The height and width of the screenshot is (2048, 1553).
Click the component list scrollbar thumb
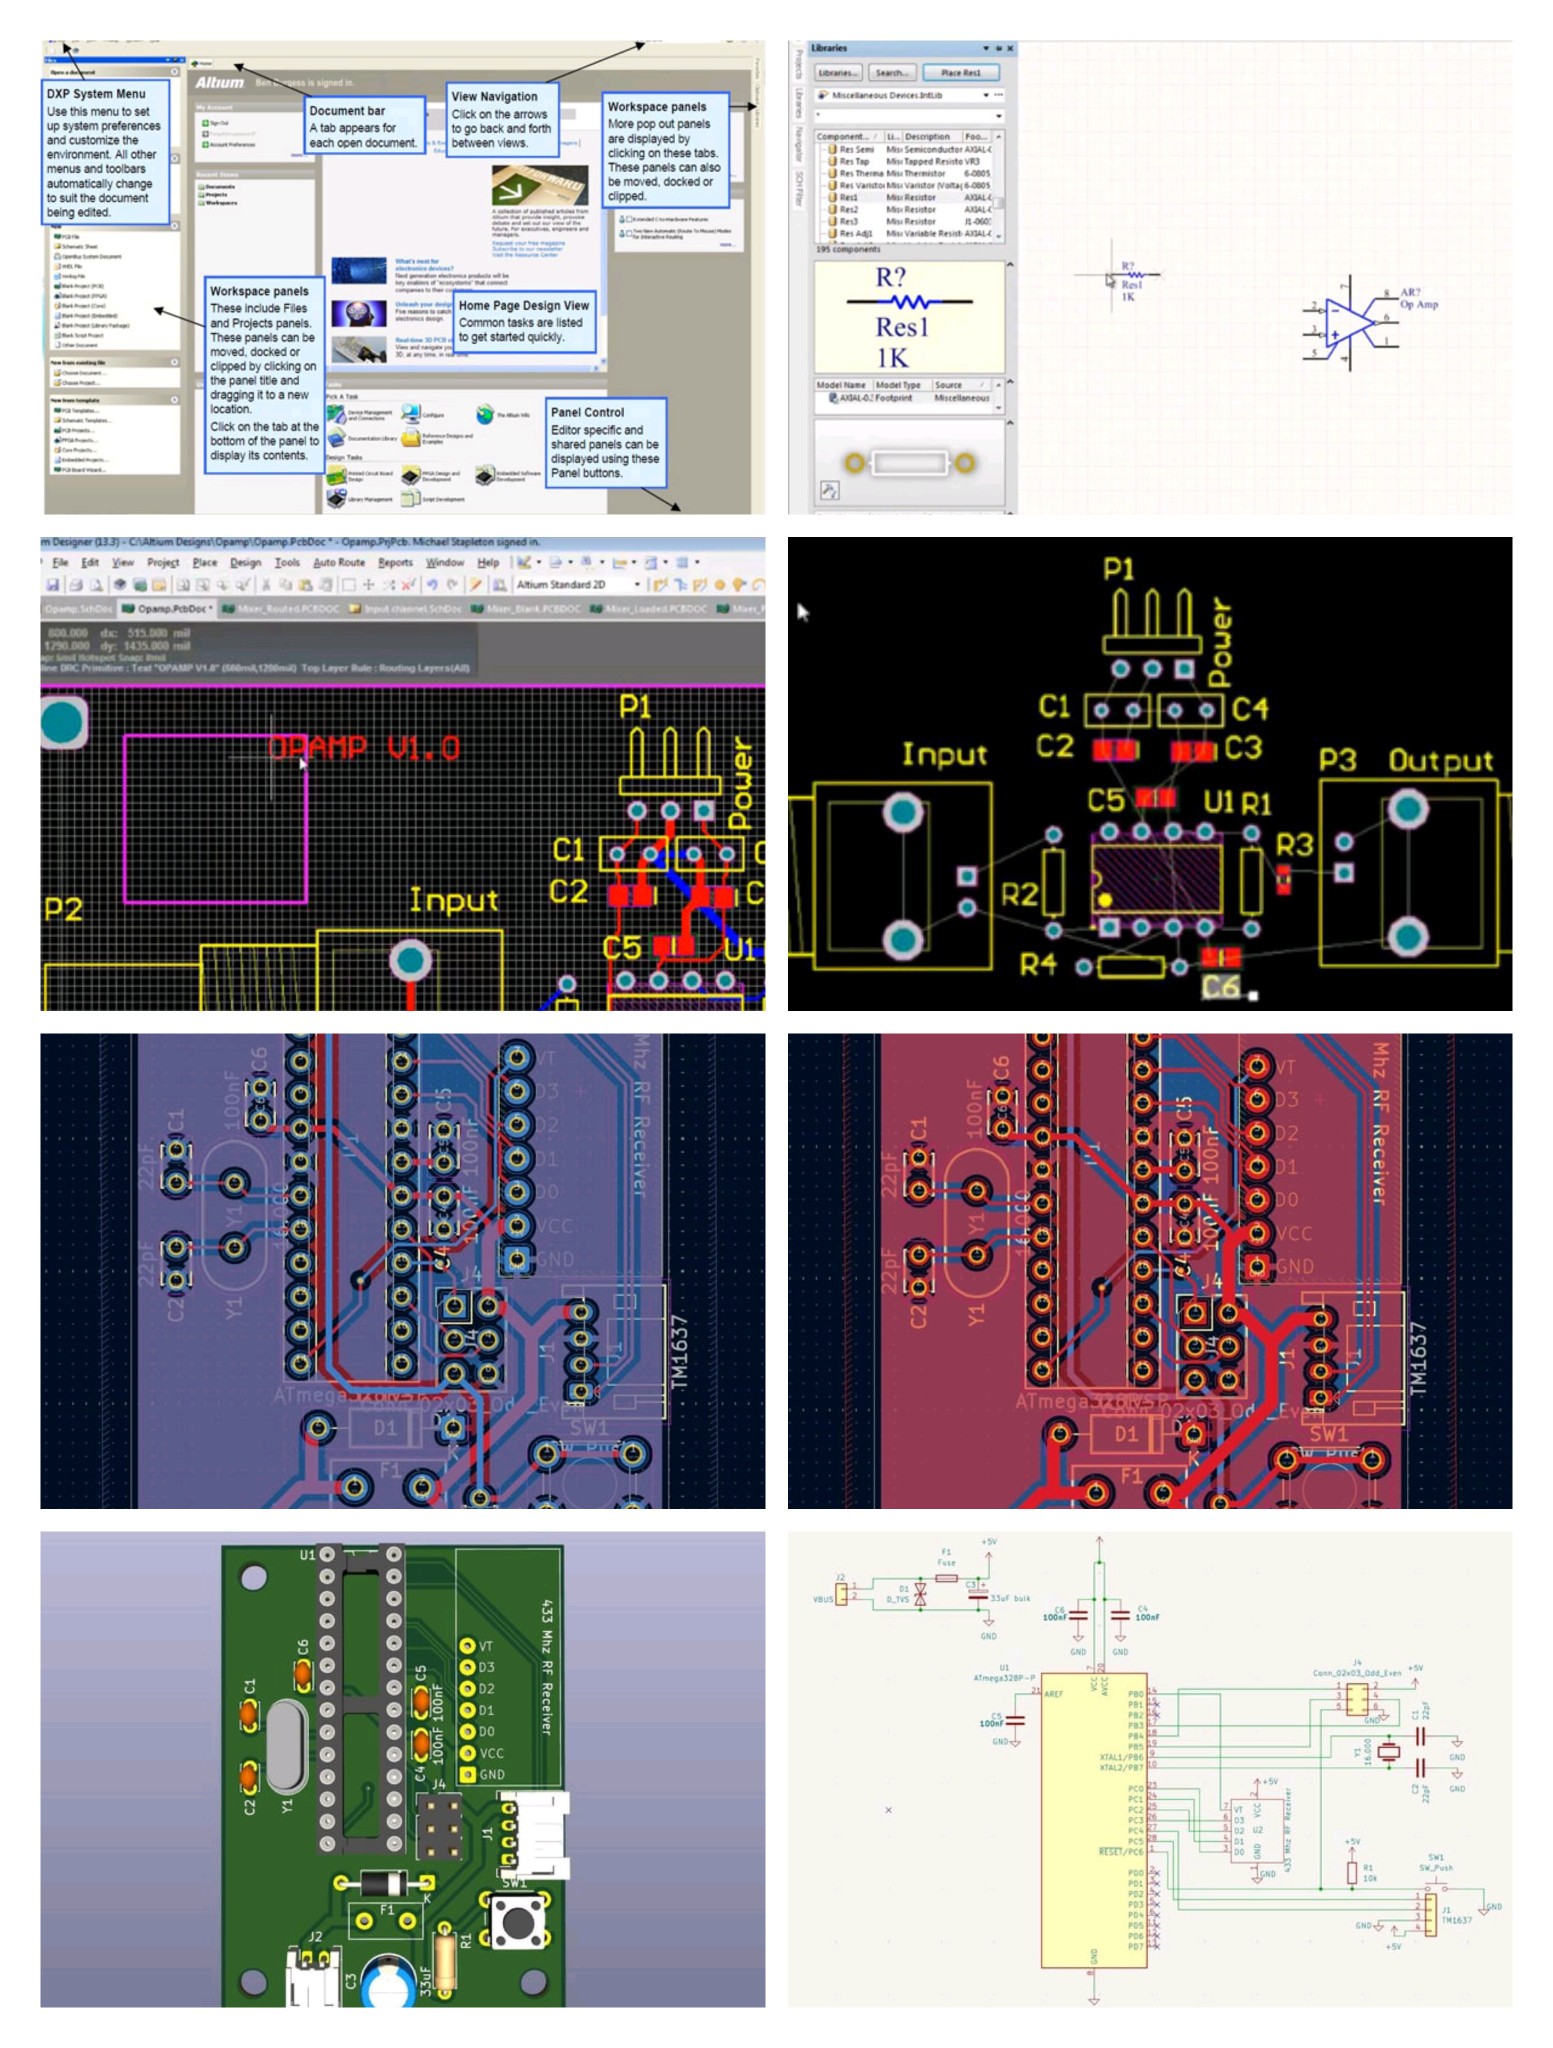coord(999,202)
